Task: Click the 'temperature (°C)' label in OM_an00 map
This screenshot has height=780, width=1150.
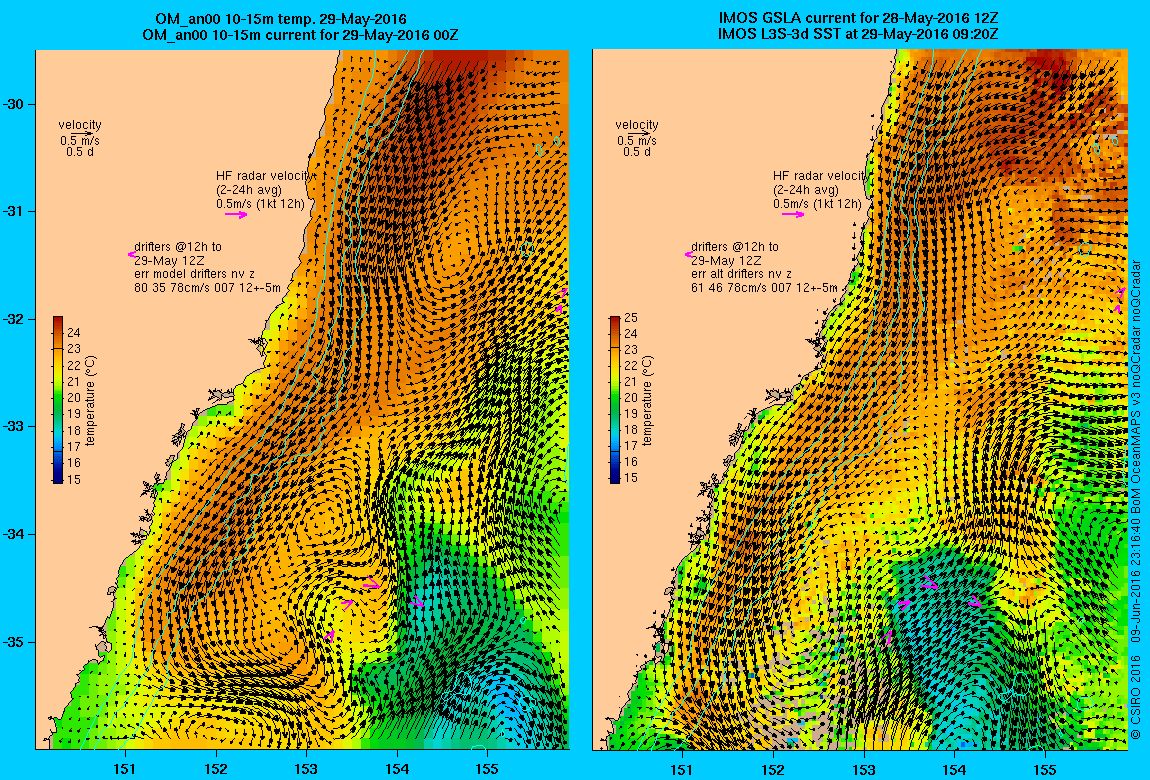Action: [90, 400]
